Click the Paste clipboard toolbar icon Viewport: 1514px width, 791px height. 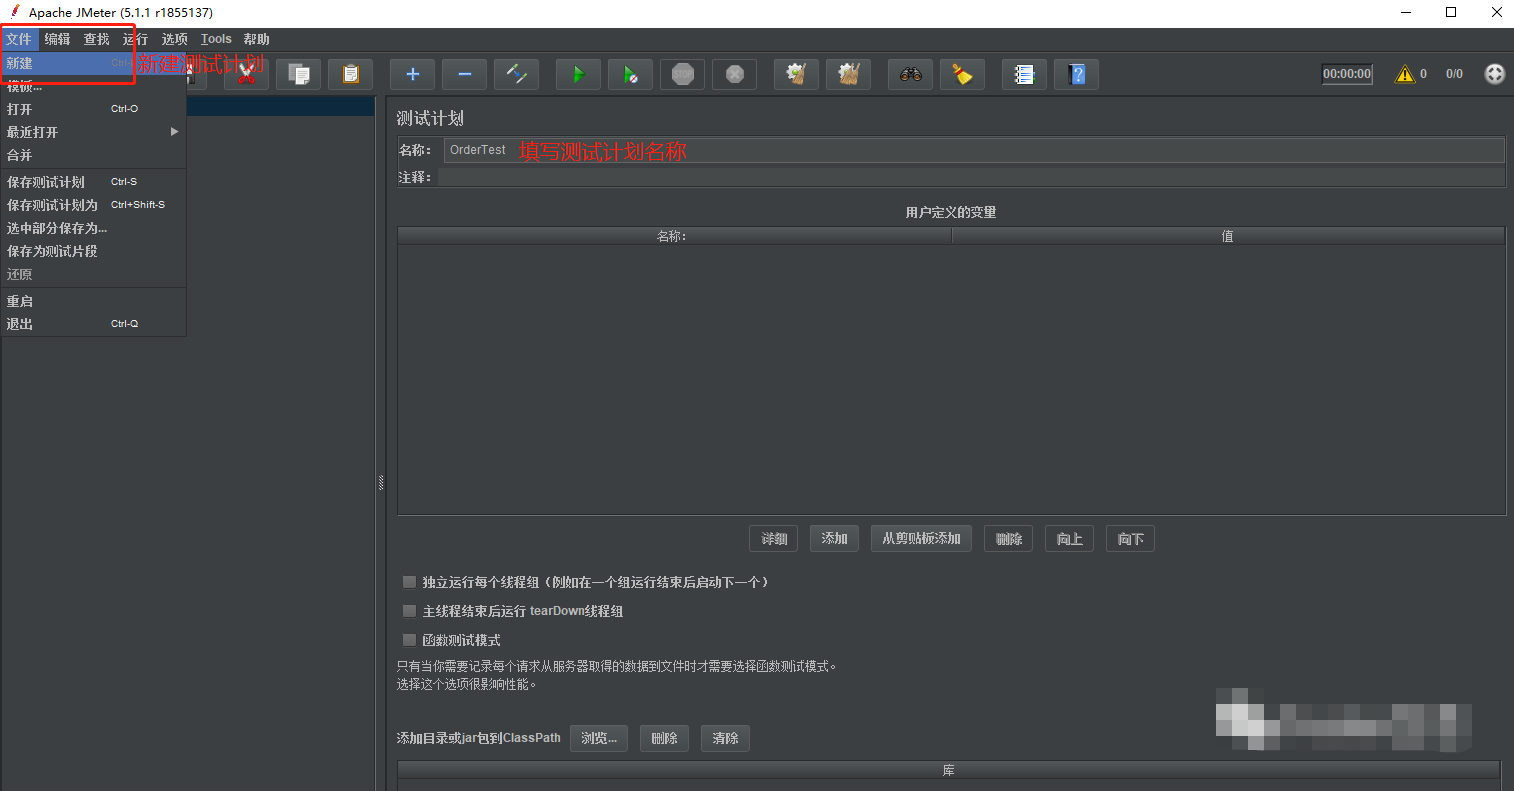(350, 74)
